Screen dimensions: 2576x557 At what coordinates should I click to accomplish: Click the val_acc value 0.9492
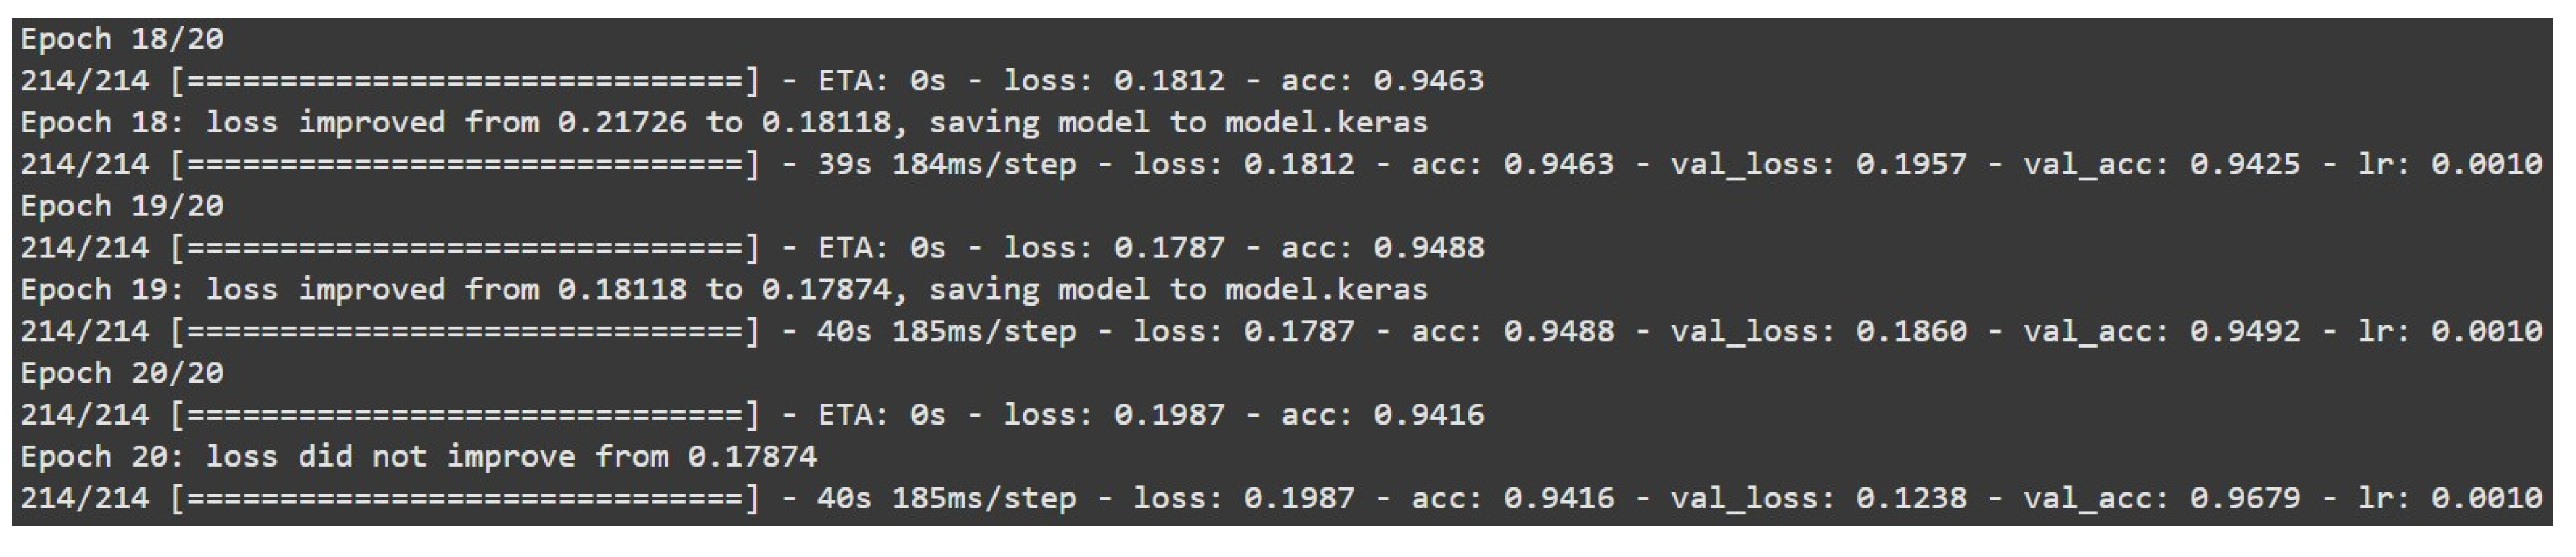(2245, 331)
